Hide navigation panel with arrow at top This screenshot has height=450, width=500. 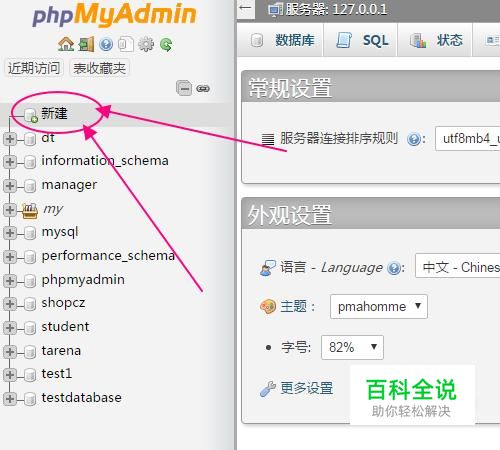245,8
